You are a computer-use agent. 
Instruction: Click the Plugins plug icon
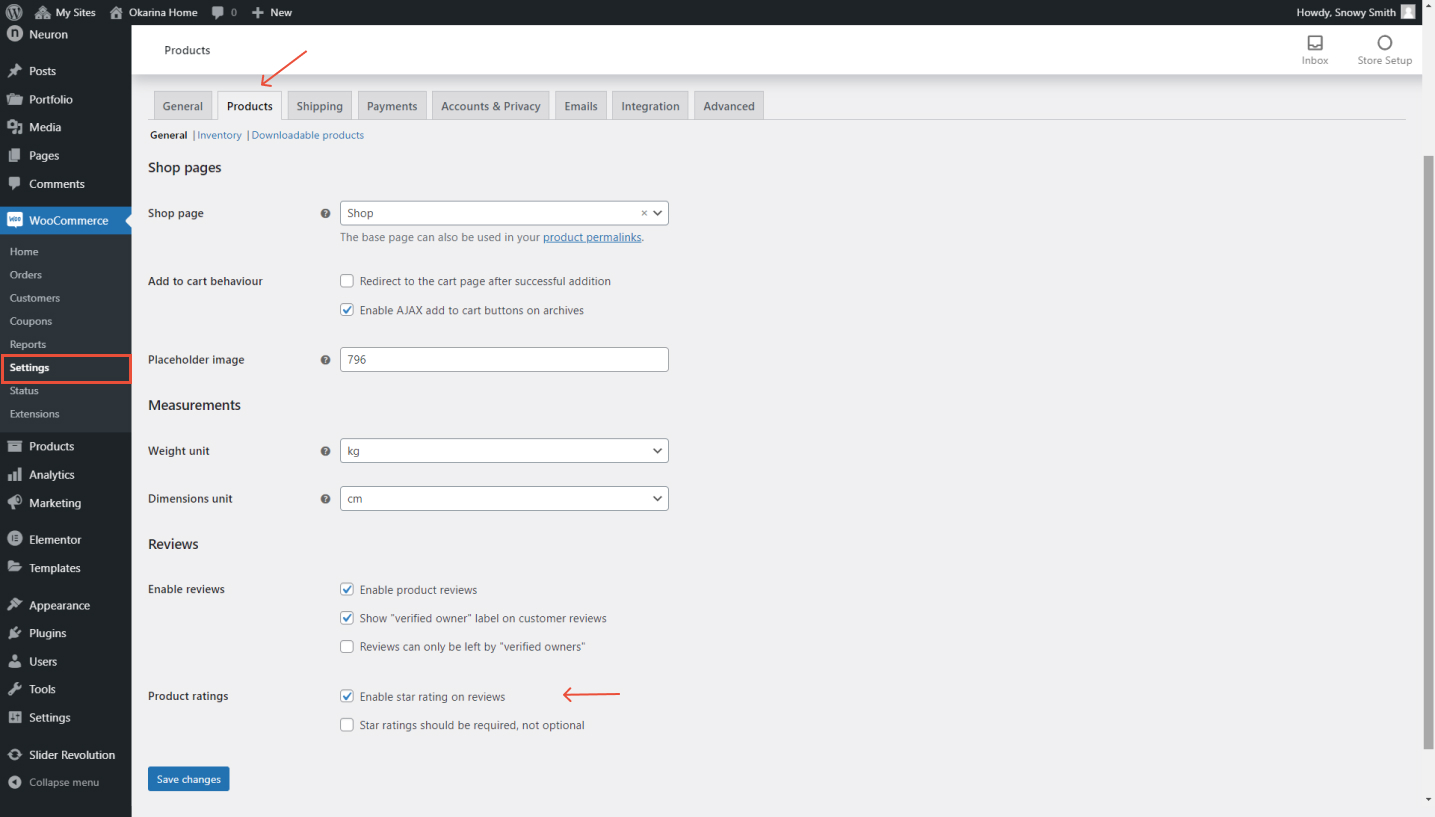click(15, 633)
